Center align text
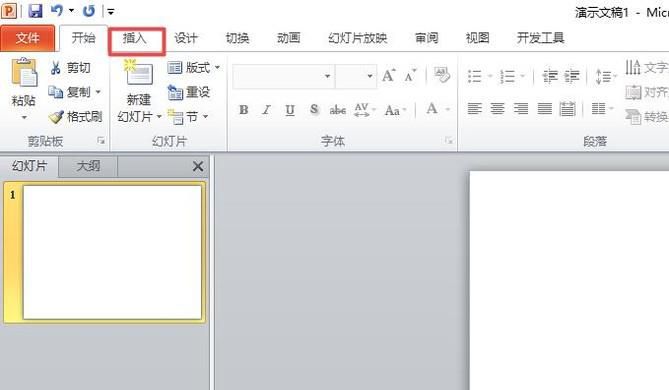The height and width of the screenshot is (390, 669). click(497, 109)
